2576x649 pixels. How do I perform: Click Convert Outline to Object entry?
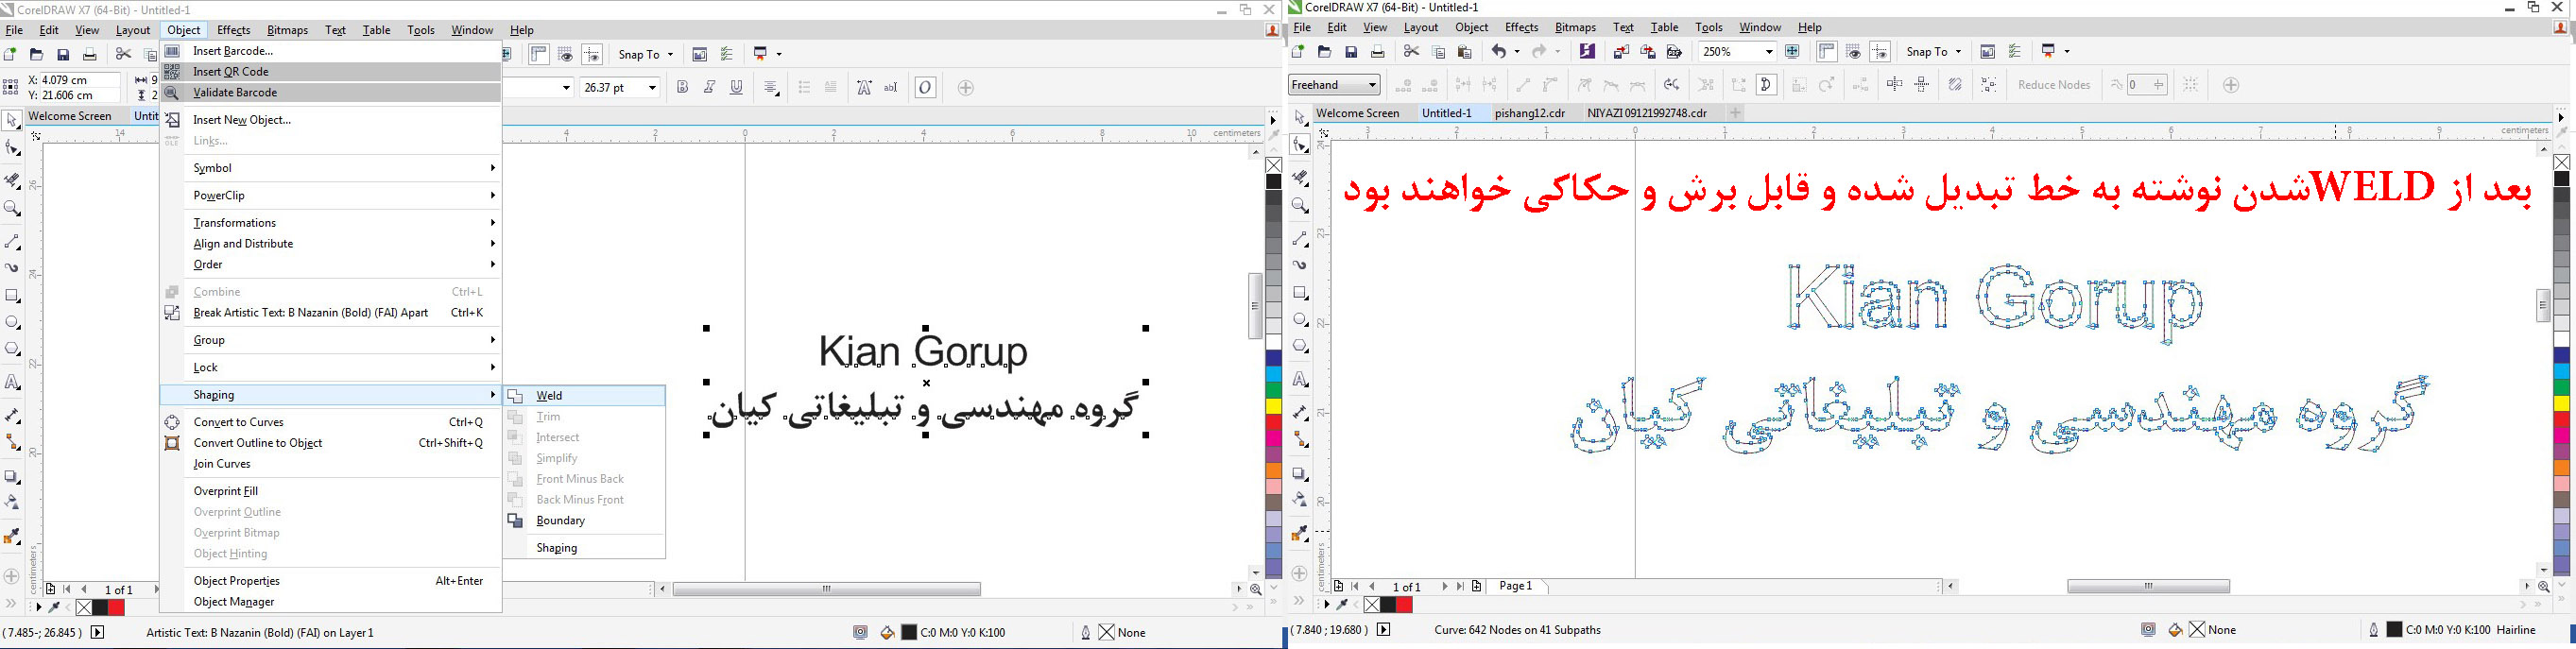tap(331, 443)
